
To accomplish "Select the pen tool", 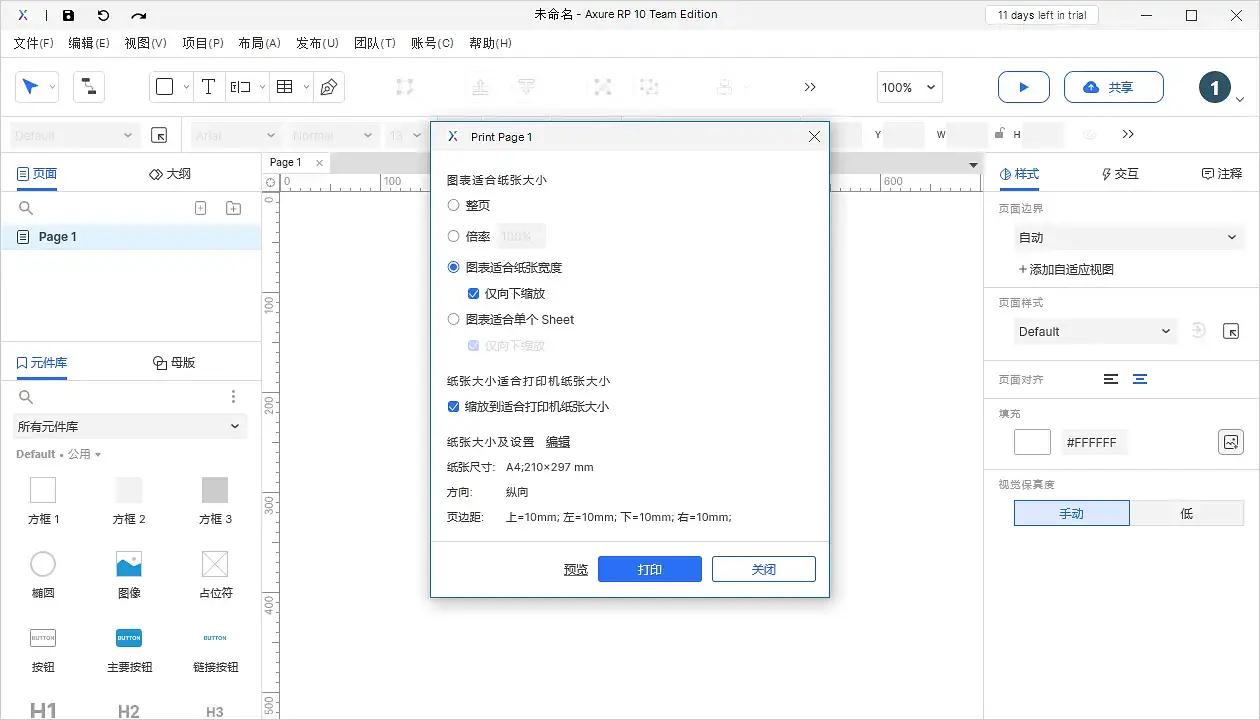I will click(x=327, y=87).
